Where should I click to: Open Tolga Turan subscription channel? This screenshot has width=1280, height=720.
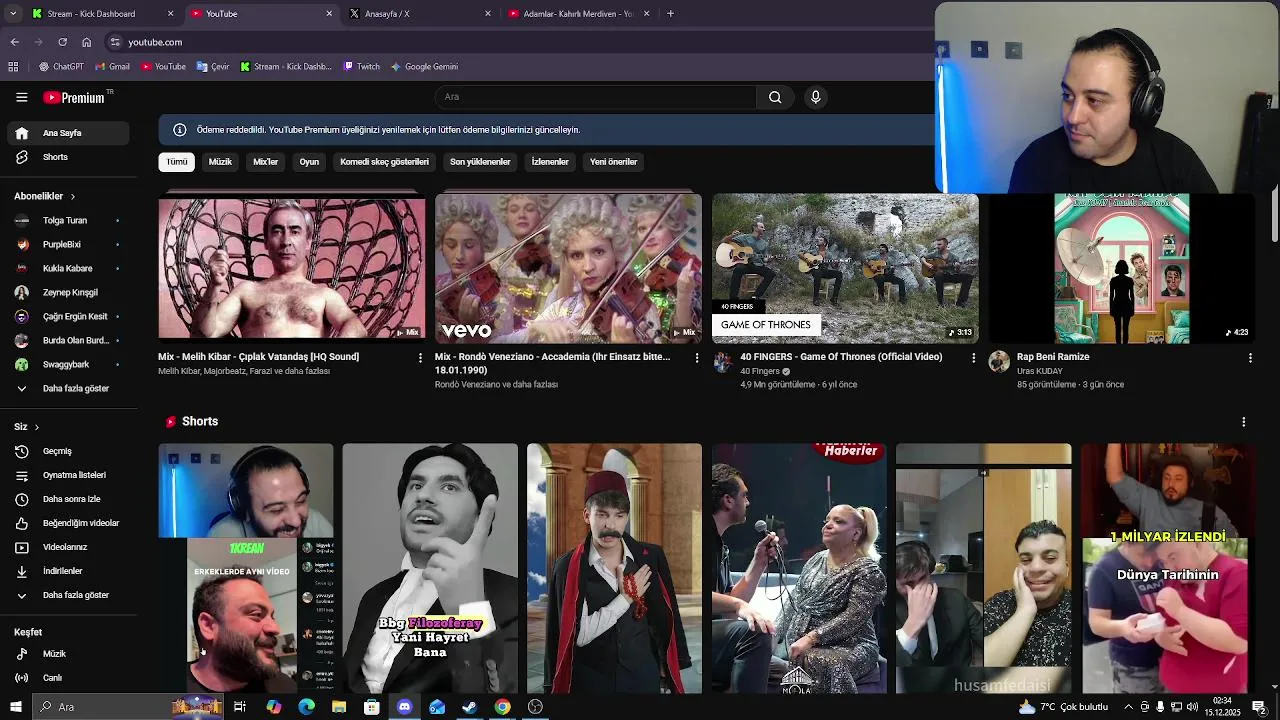pos(66,220)
